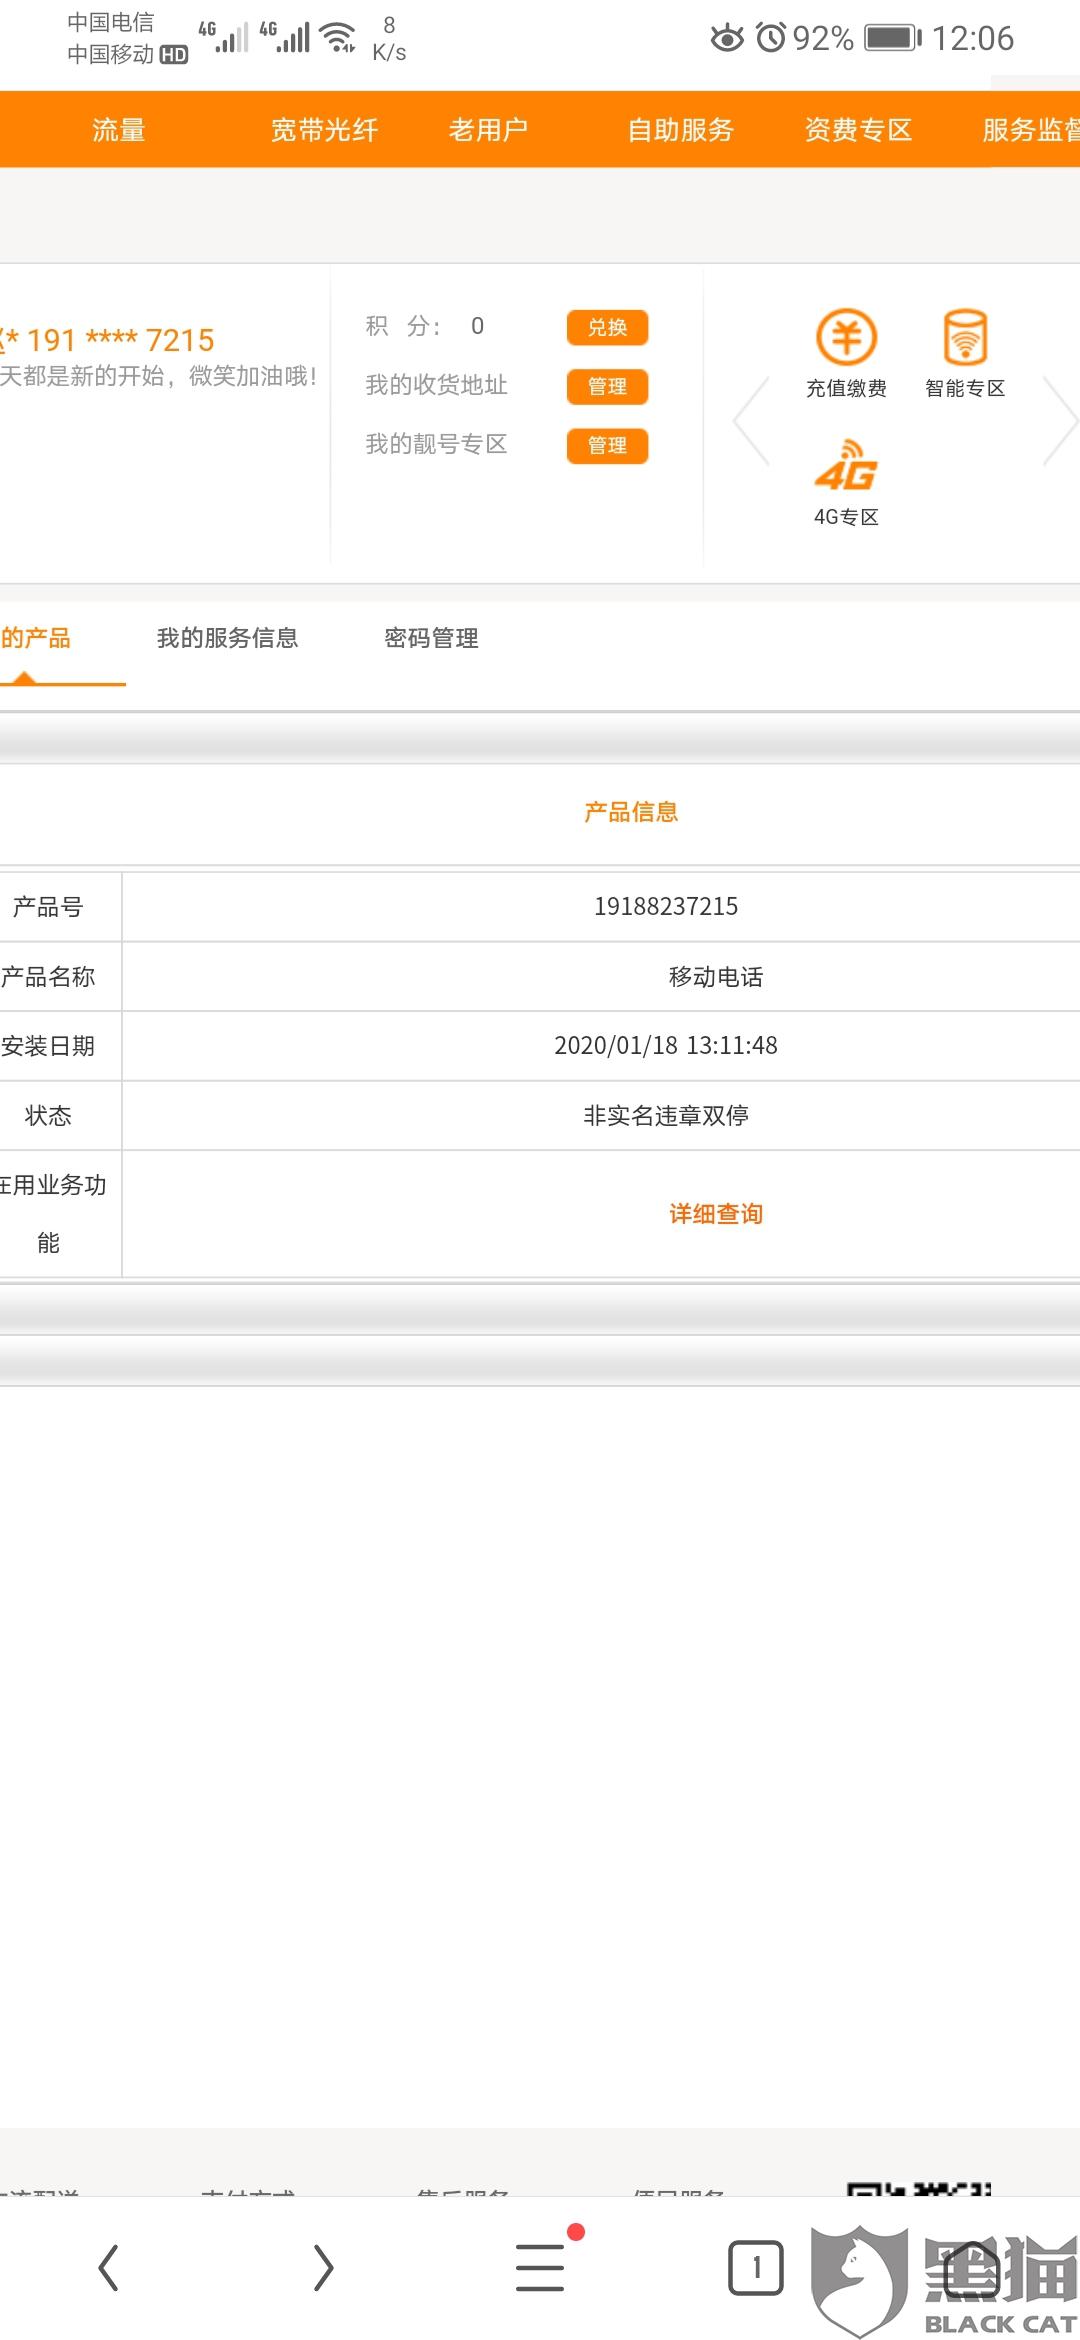
Task: Select the 自助服务 menu item
Action: point(681,130)
